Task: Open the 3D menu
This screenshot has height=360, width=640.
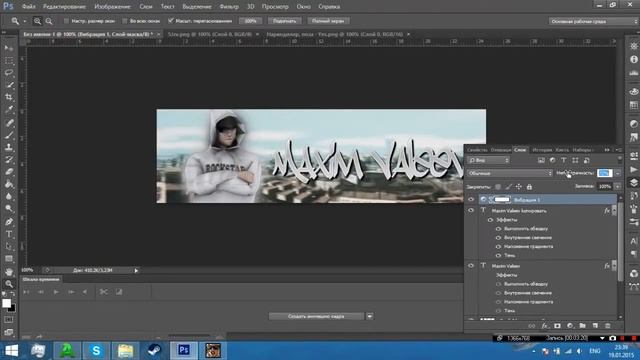Action: click(251, 7)
